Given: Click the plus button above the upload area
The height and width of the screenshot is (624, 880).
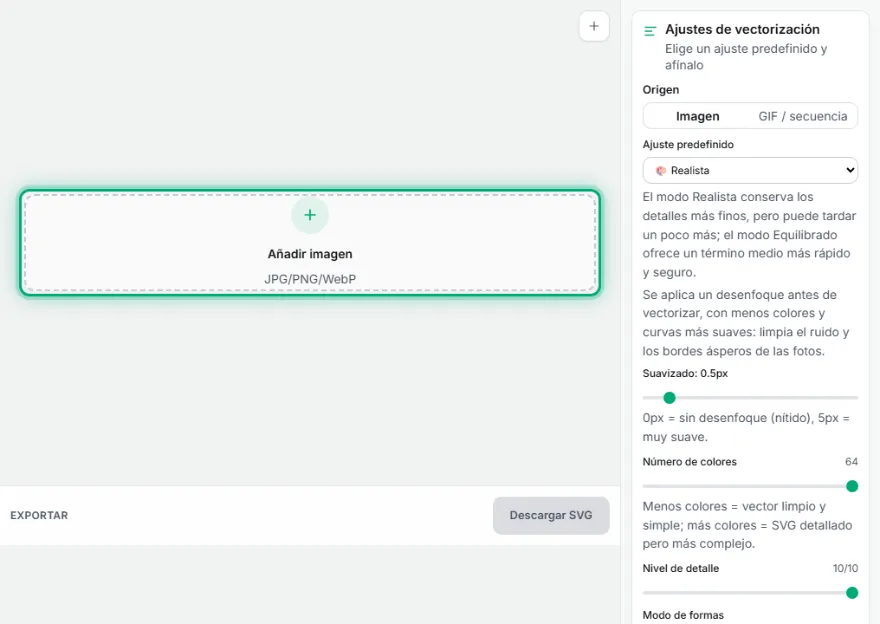Looking at the screenshot, I should [x=594, y=26].
